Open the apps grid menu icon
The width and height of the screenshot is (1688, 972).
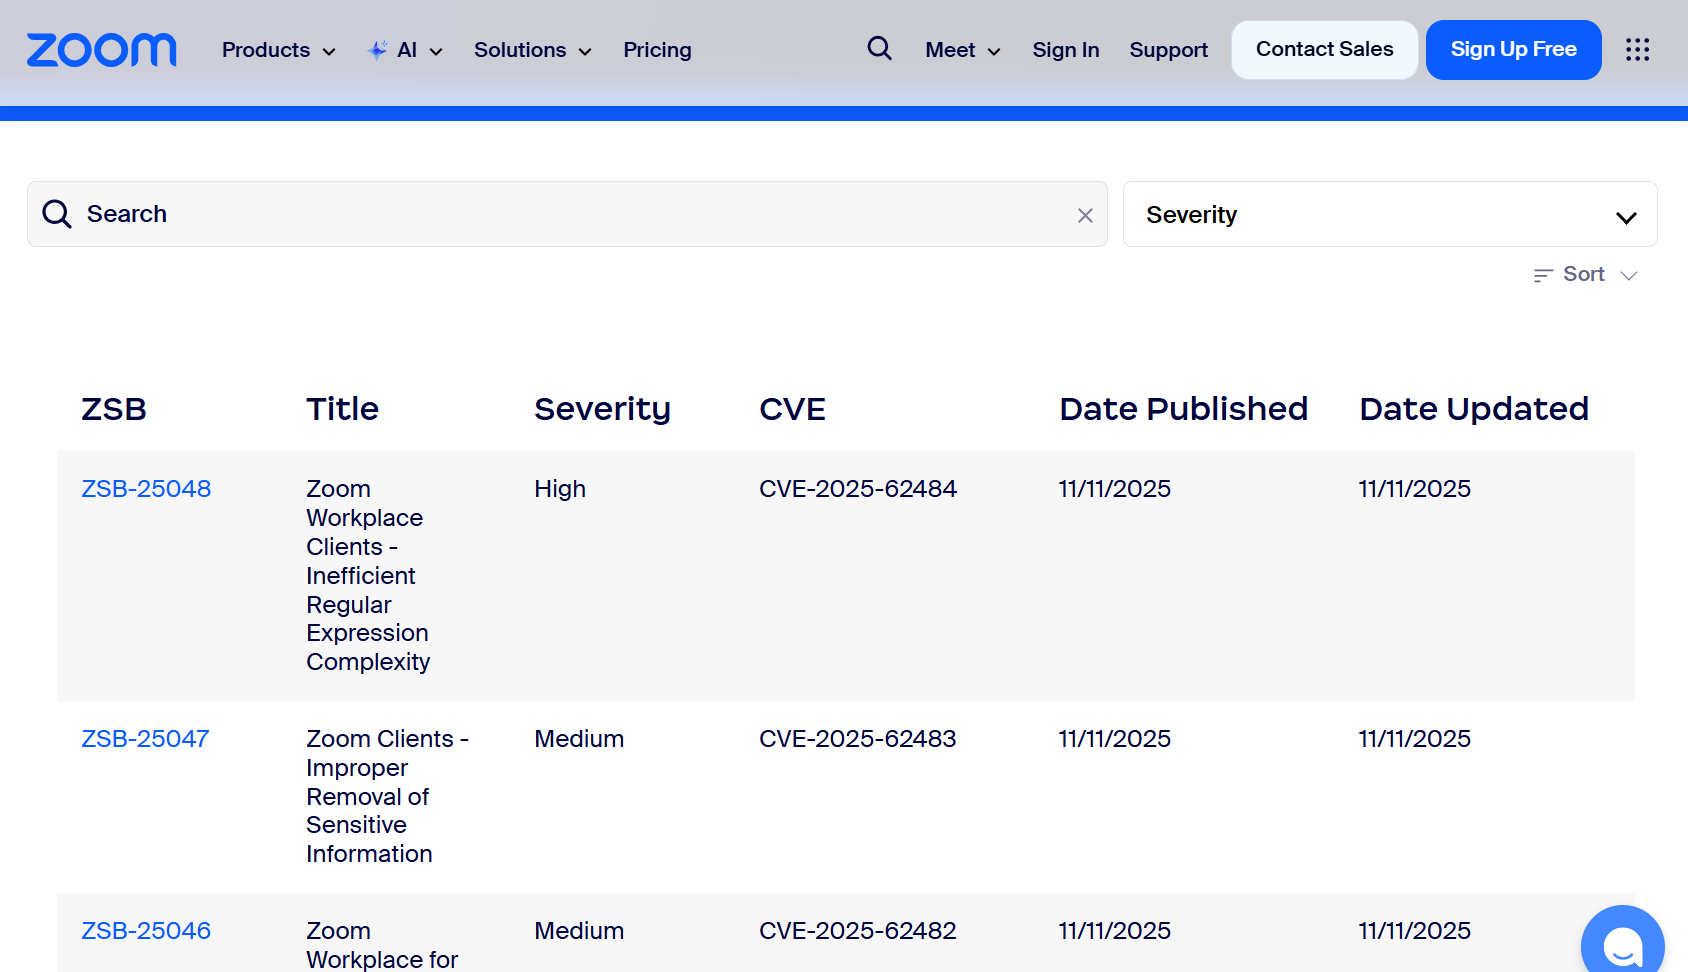1637,50
